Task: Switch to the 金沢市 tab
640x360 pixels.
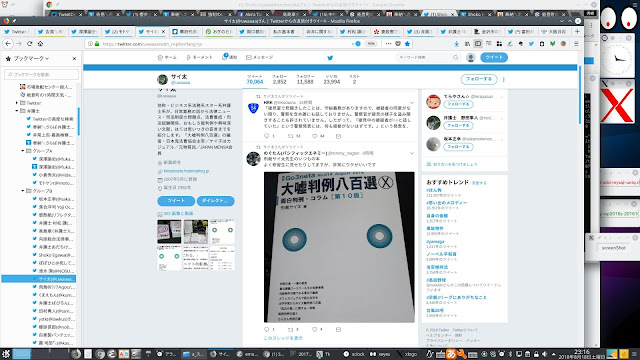Action: 487,31
